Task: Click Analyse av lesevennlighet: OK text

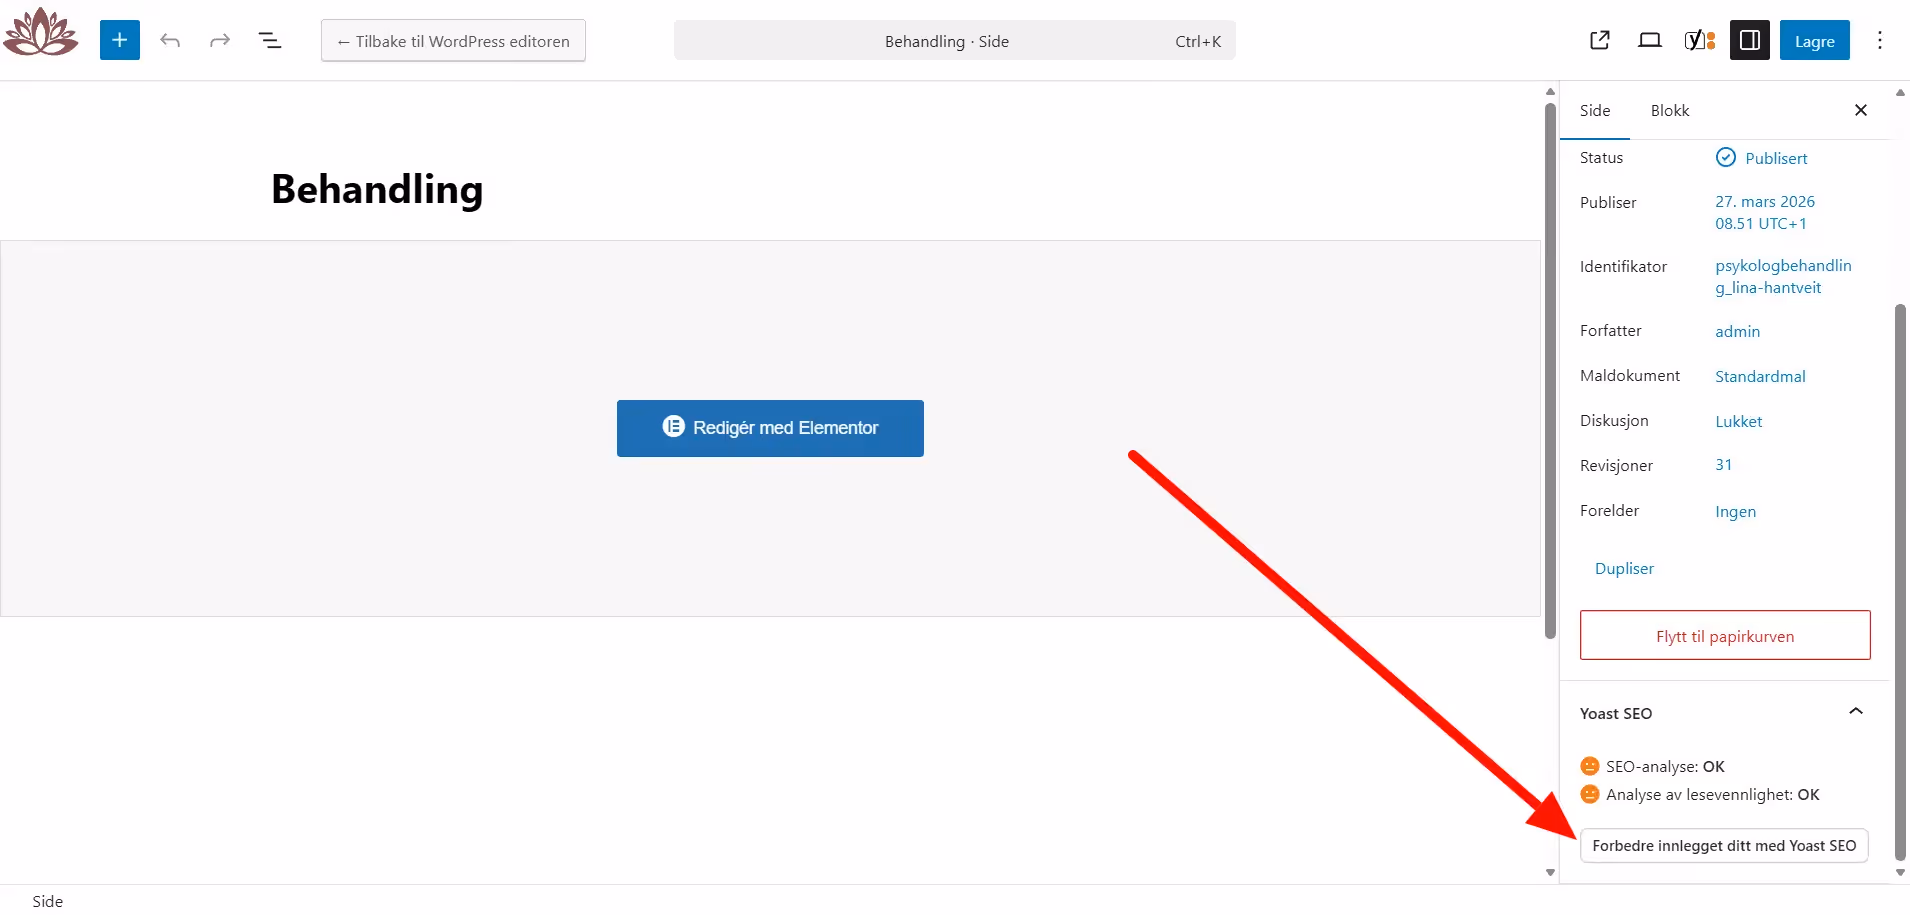Action: pyautogui.click(x=1712, y=794)
